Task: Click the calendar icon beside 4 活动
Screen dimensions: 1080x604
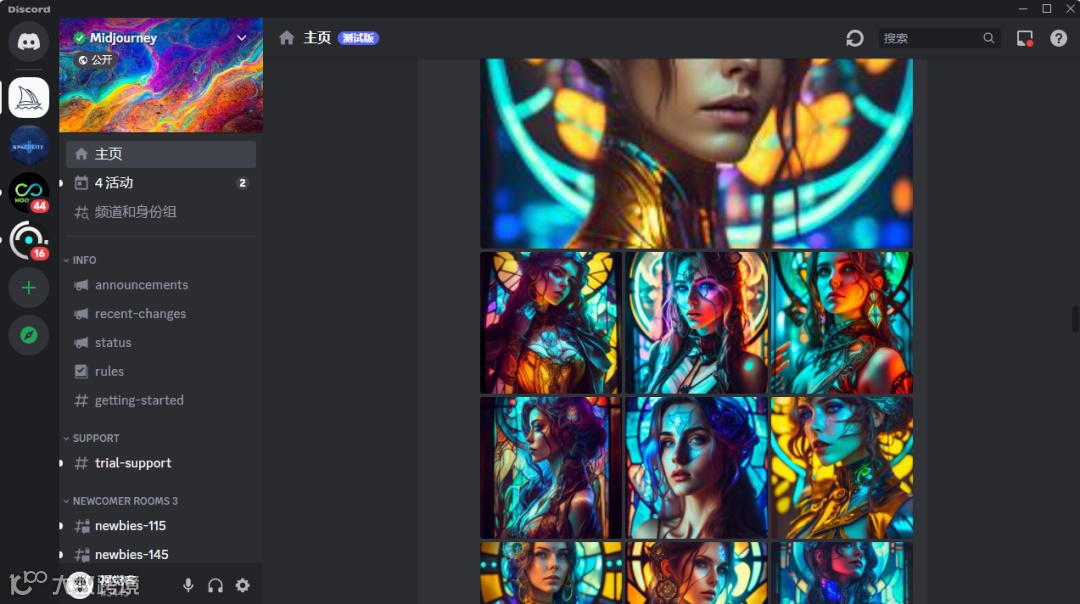Action: click(x=81, y=183)
